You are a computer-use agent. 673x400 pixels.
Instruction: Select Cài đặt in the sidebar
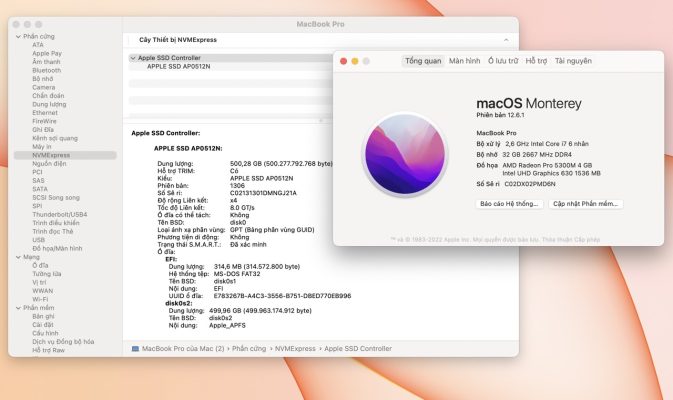pyautogui.click(x=42, y=325)
